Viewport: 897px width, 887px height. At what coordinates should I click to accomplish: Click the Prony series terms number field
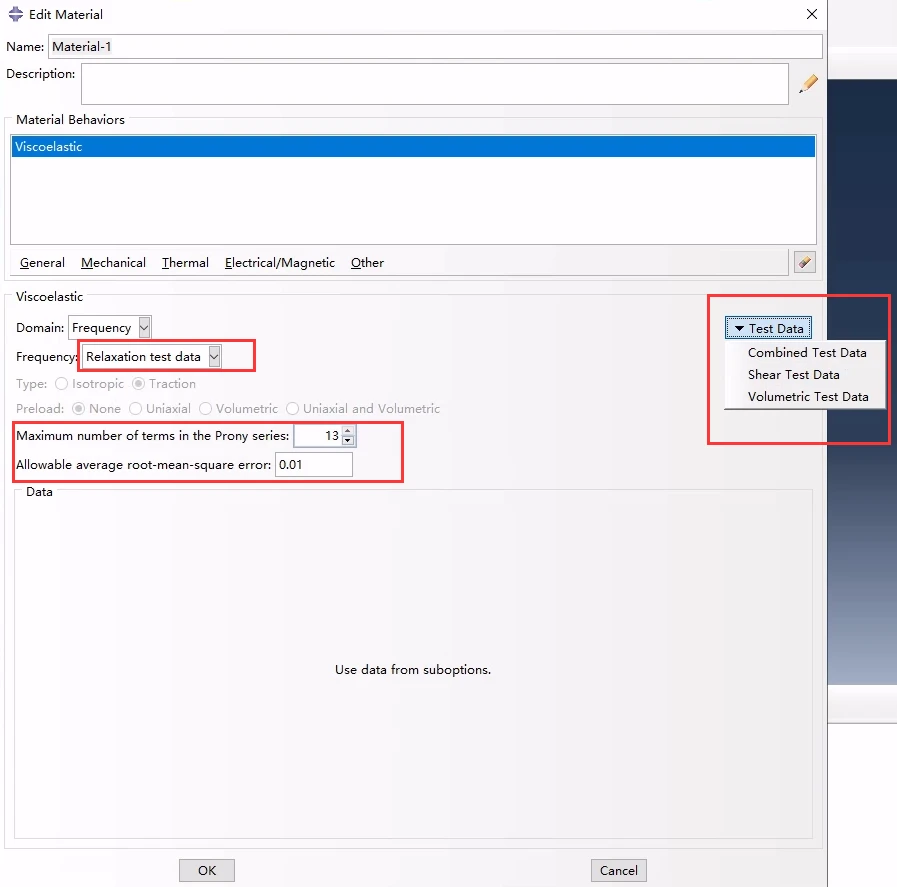pyautogui.click(x=318, y=436)
